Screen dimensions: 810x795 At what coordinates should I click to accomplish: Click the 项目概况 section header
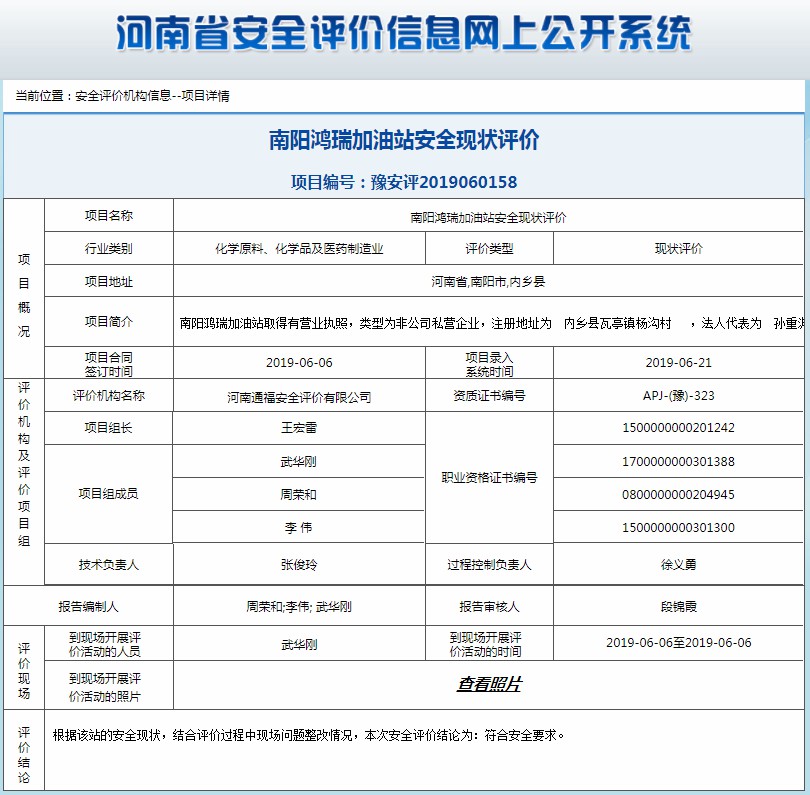click(24, 295)
